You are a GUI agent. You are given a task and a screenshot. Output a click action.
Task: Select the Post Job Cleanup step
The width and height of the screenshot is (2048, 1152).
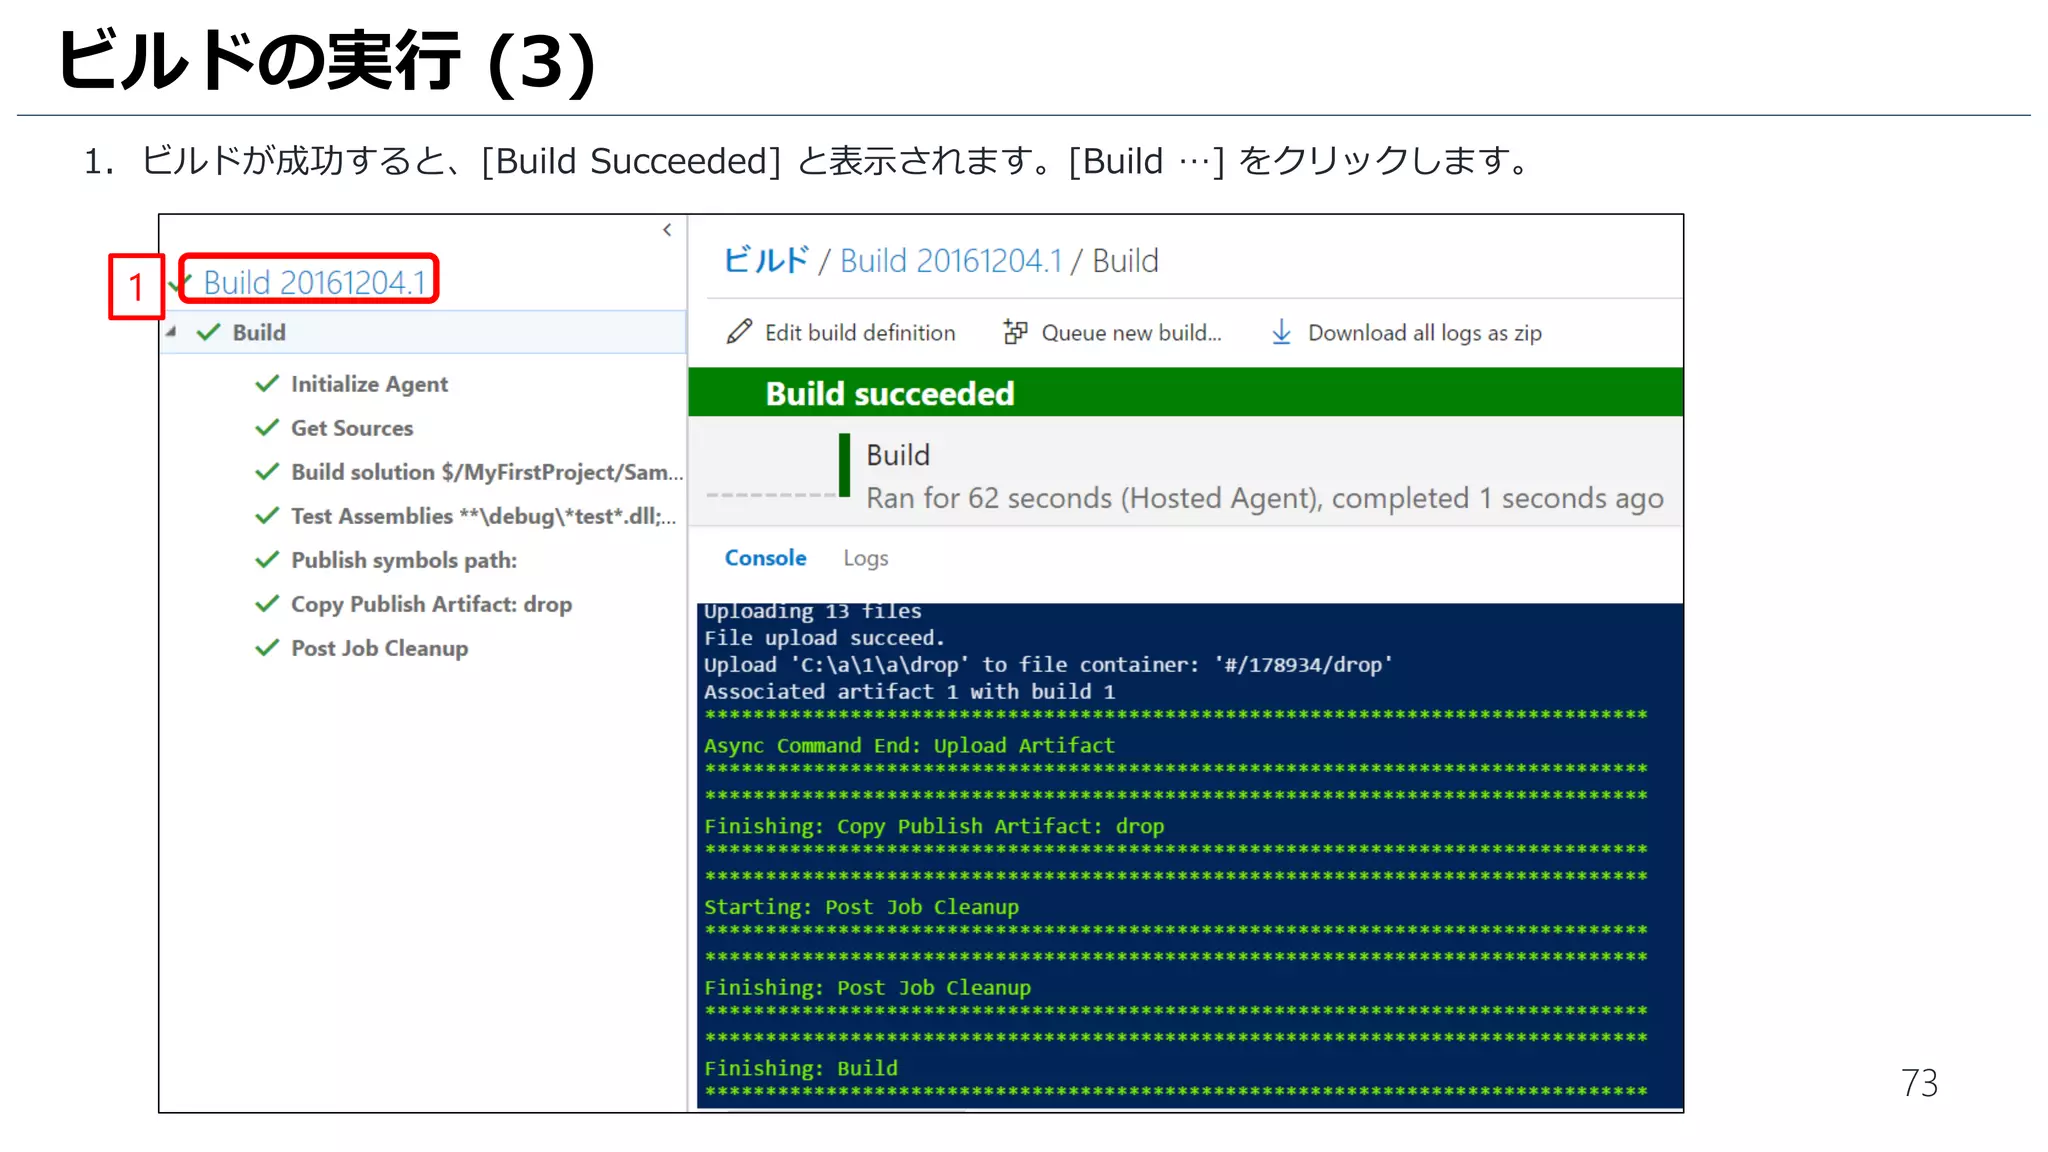click(x=379, y=648)
